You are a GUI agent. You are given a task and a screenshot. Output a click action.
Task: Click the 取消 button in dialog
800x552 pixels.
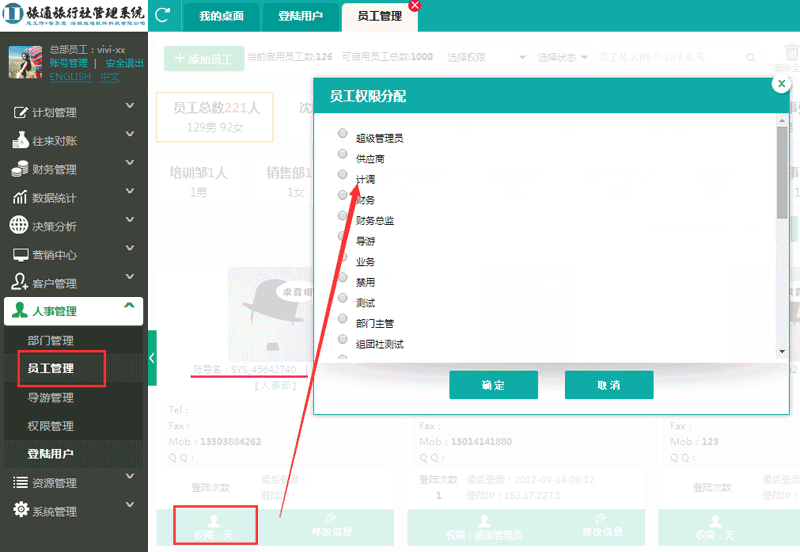608,385
